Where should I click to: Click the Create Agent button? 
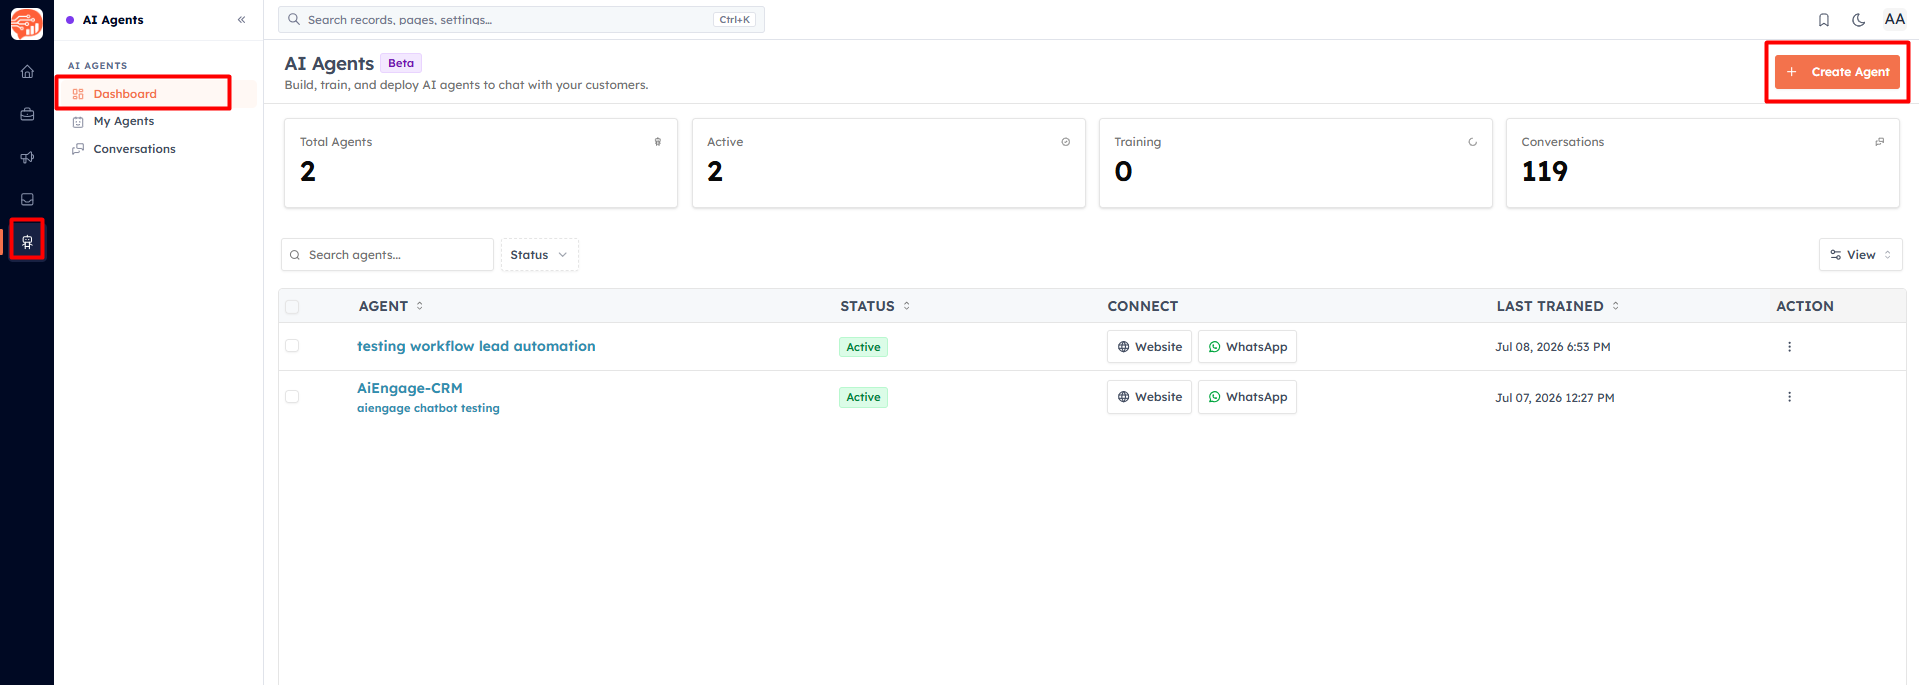[1837, 72]
